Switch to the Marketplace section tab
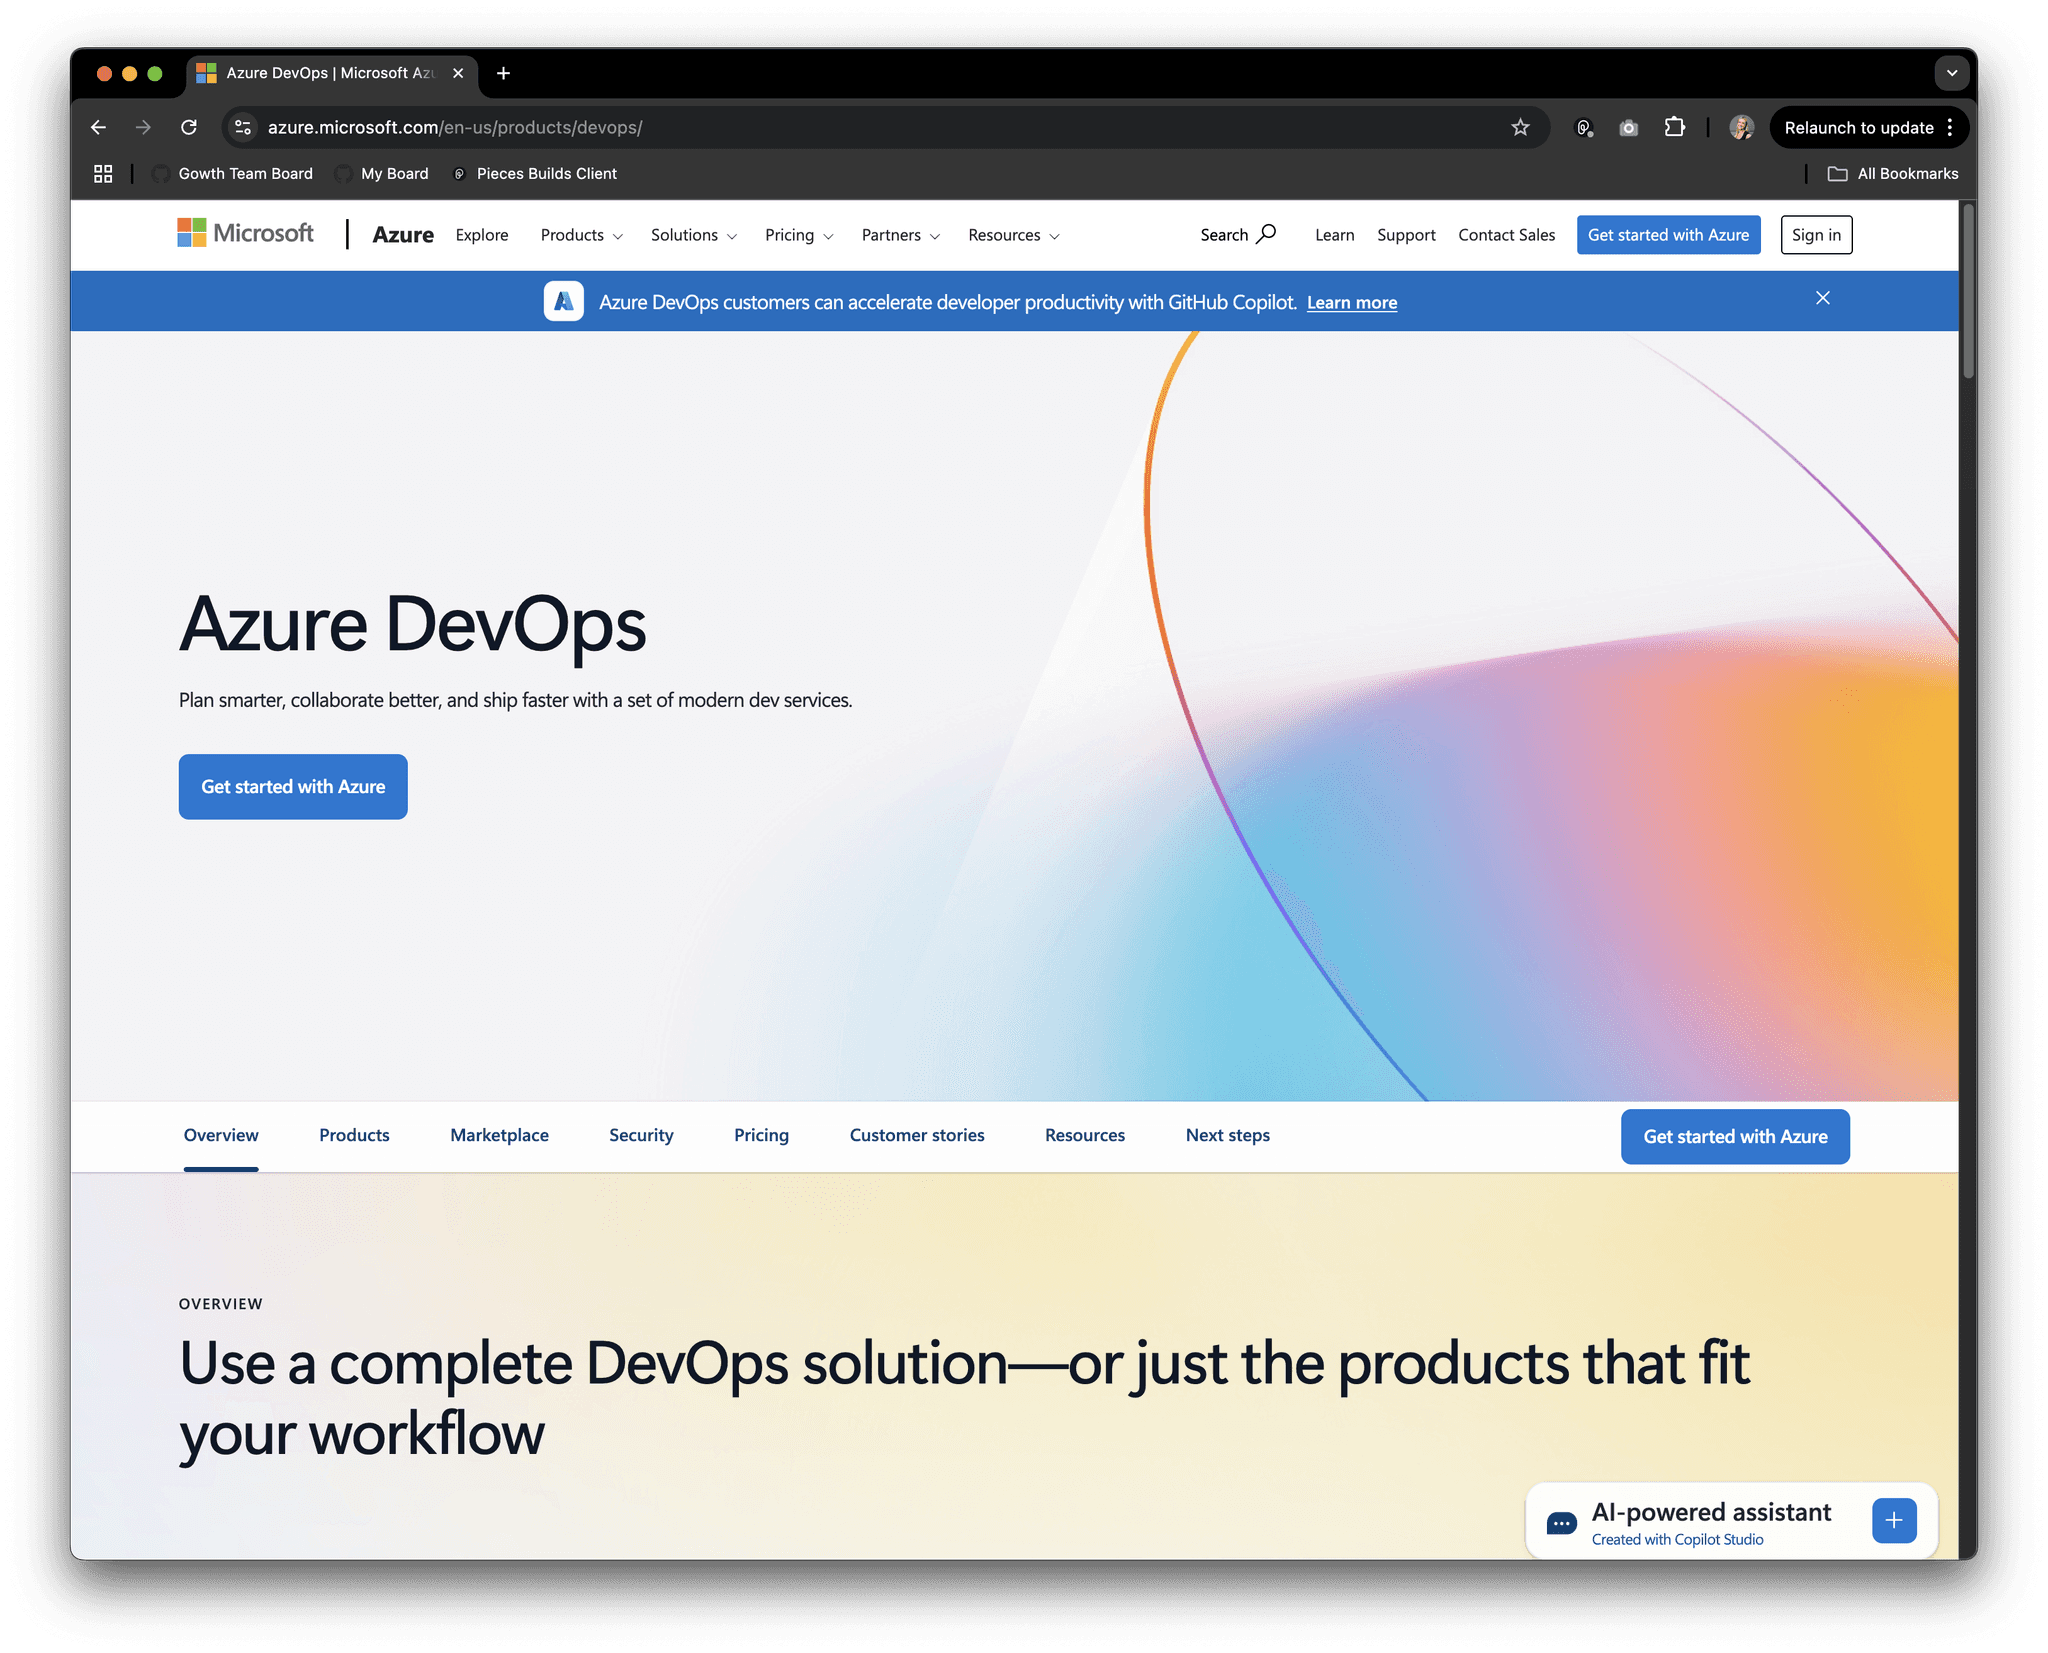The height and width of the screenshot is (1653, 2048). (499, 1135)
